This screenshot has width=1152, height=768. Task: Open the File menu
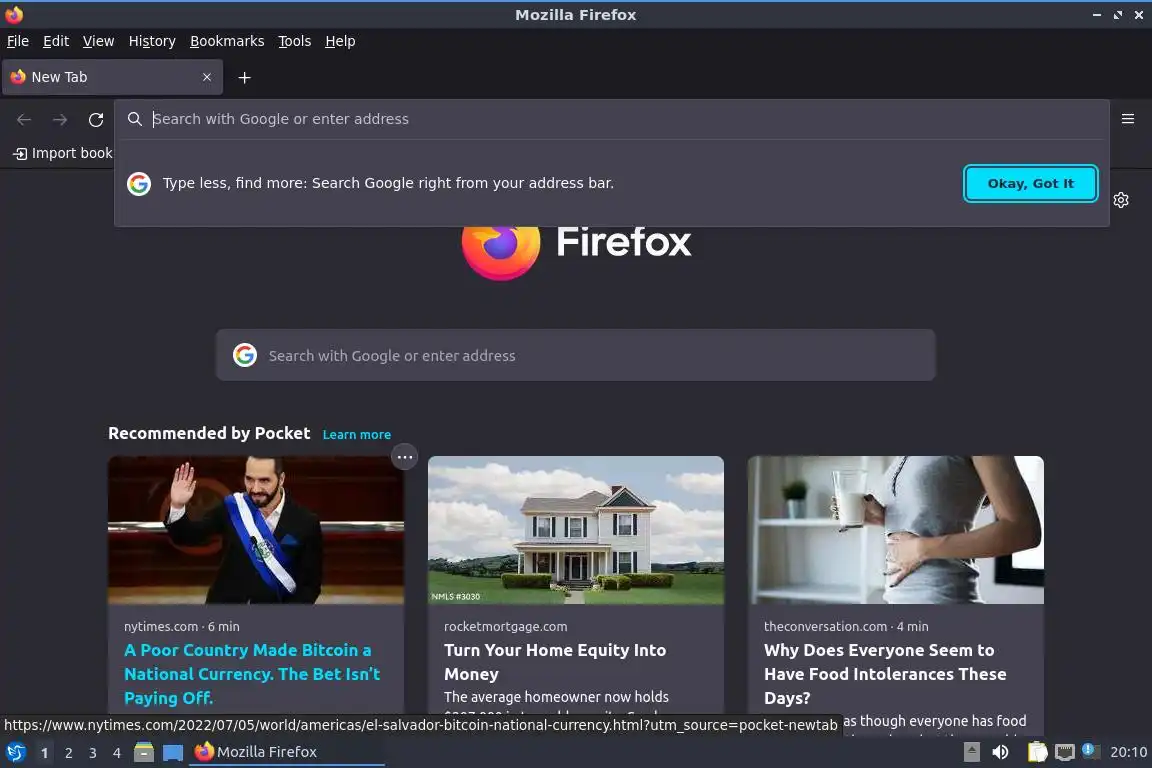18,41
